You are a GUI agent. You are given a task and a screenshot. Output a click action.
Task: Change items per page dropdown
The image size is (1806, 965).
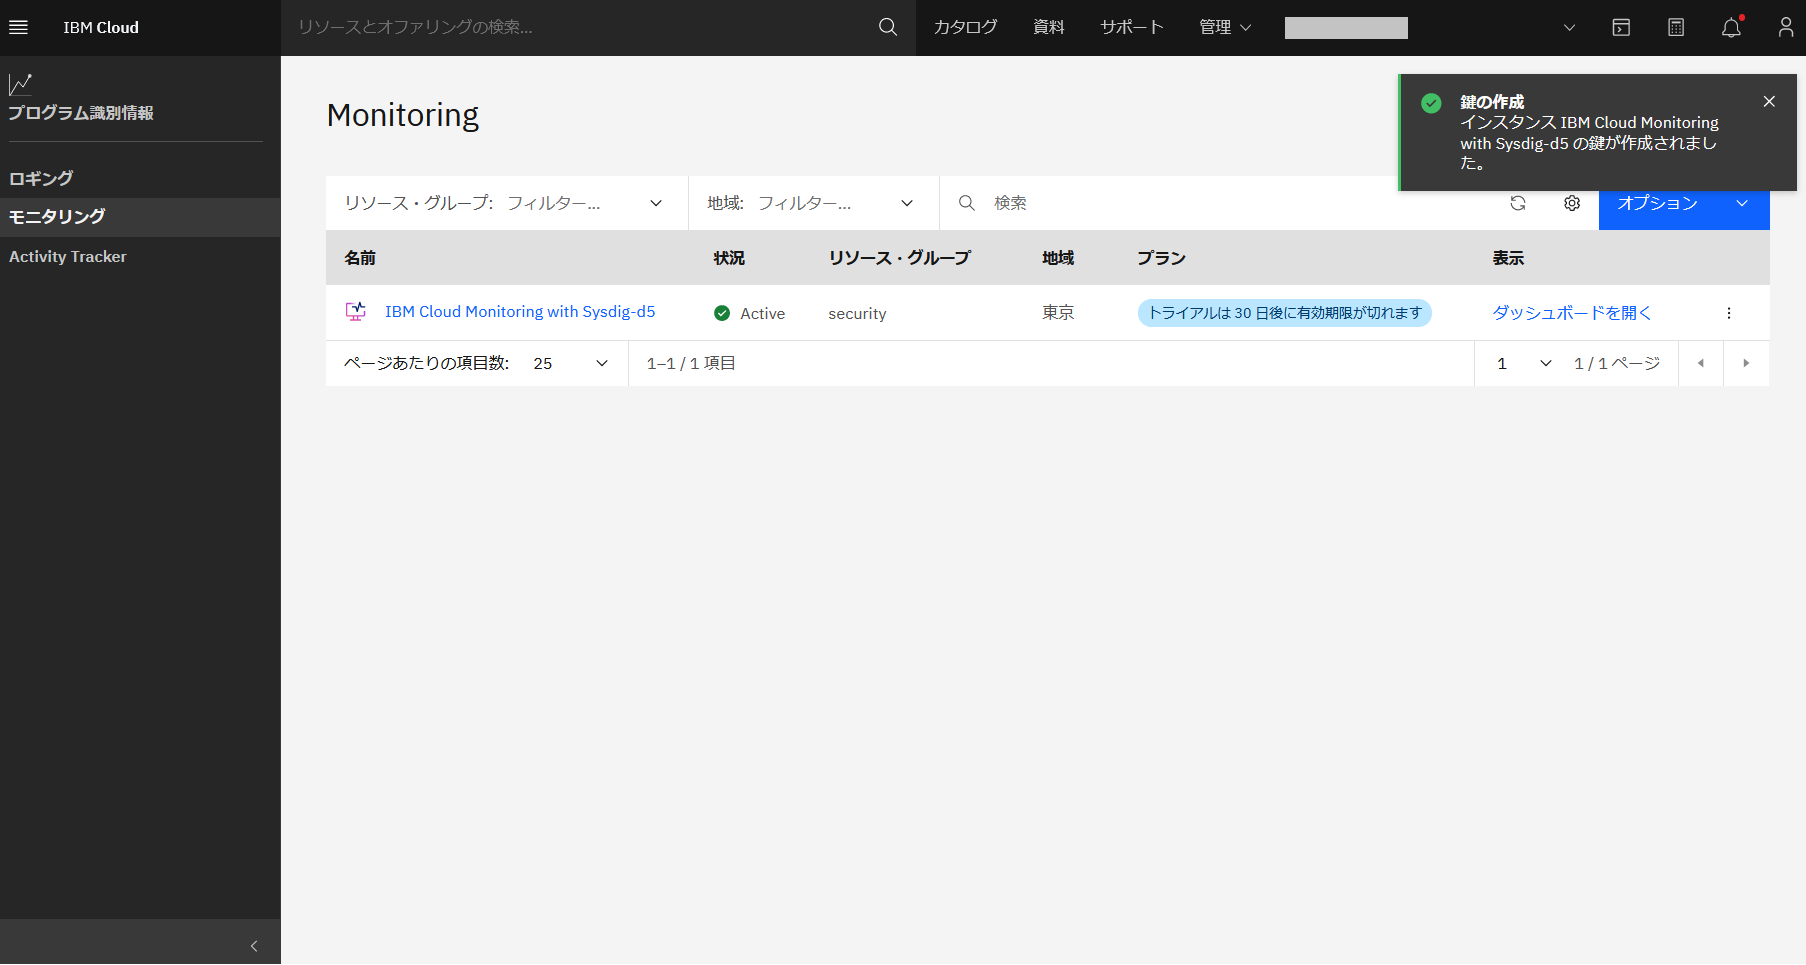(571, 363)
